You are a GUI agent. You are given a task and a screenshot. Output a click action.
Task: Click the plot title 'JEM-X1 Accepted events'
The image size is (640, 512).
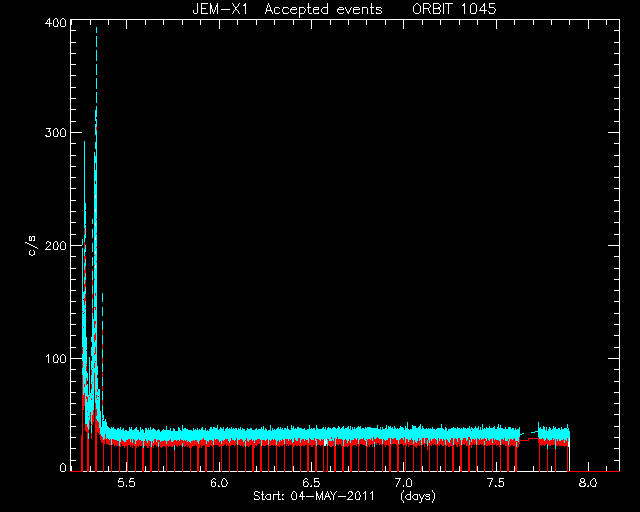click(287, 9)
